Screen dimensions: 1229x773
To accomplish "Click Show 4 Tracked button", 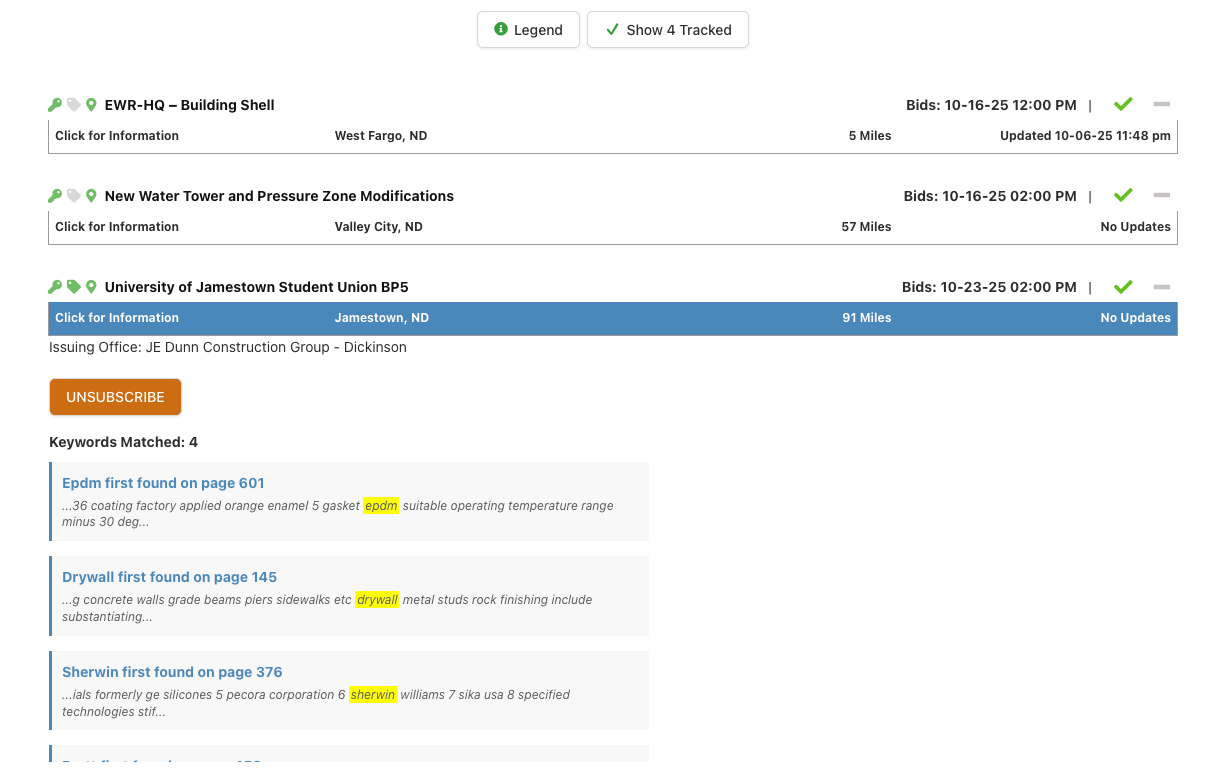I will [x=667, y=30].
